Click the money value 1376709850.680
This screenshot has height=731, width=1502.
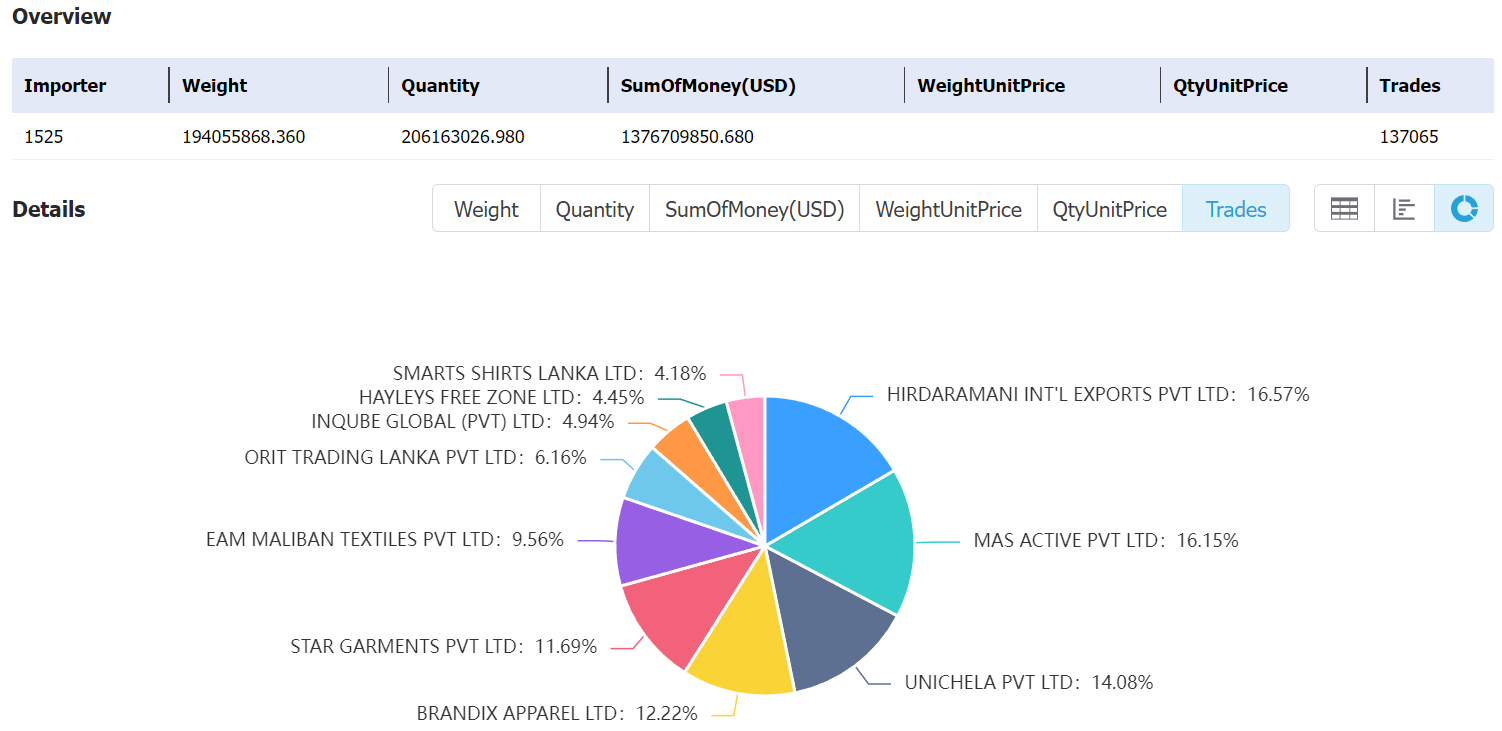tap(687, 136)
